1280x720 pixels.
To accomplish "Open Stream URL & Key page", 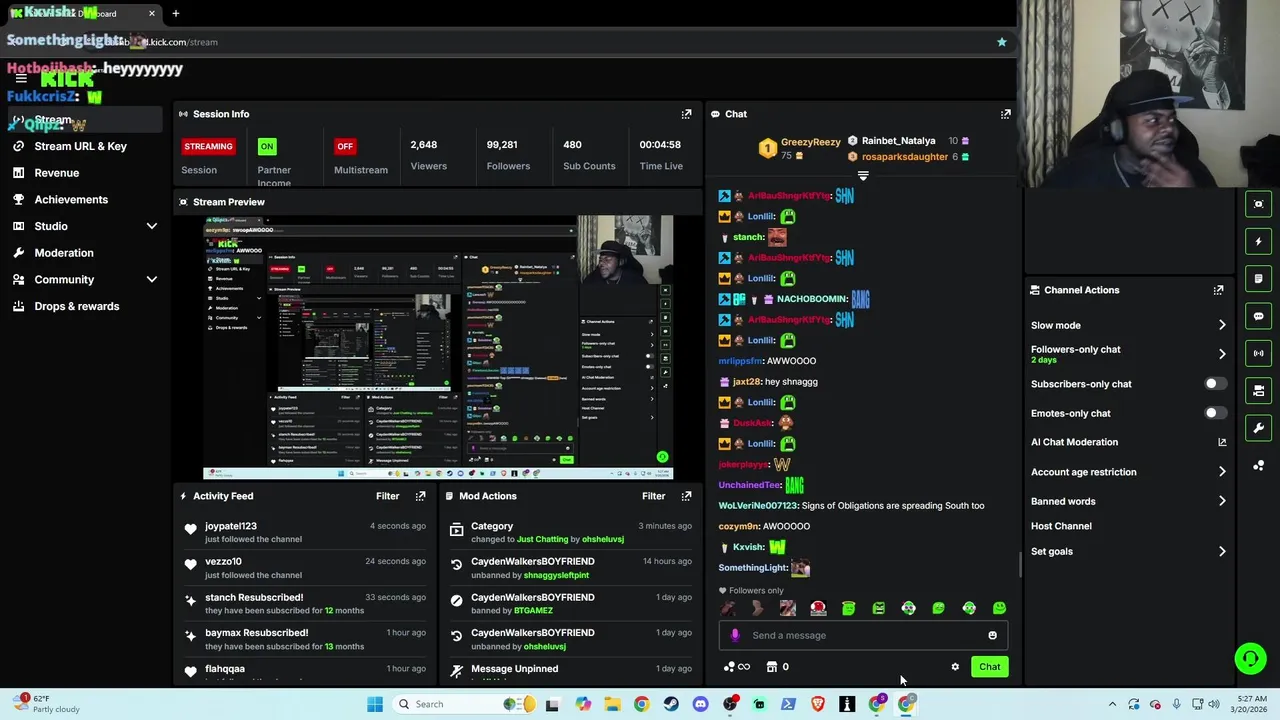I will tap(81, 146).
